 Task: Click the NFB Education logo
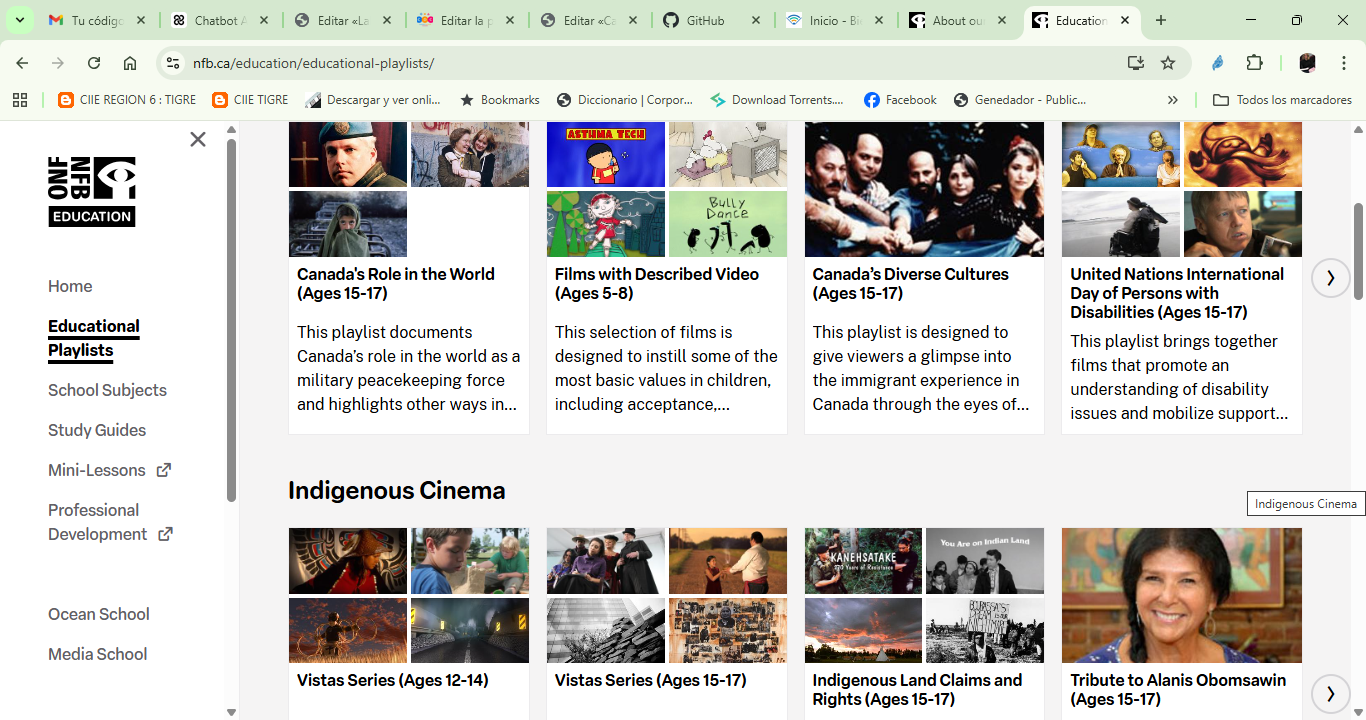point(91,190)
